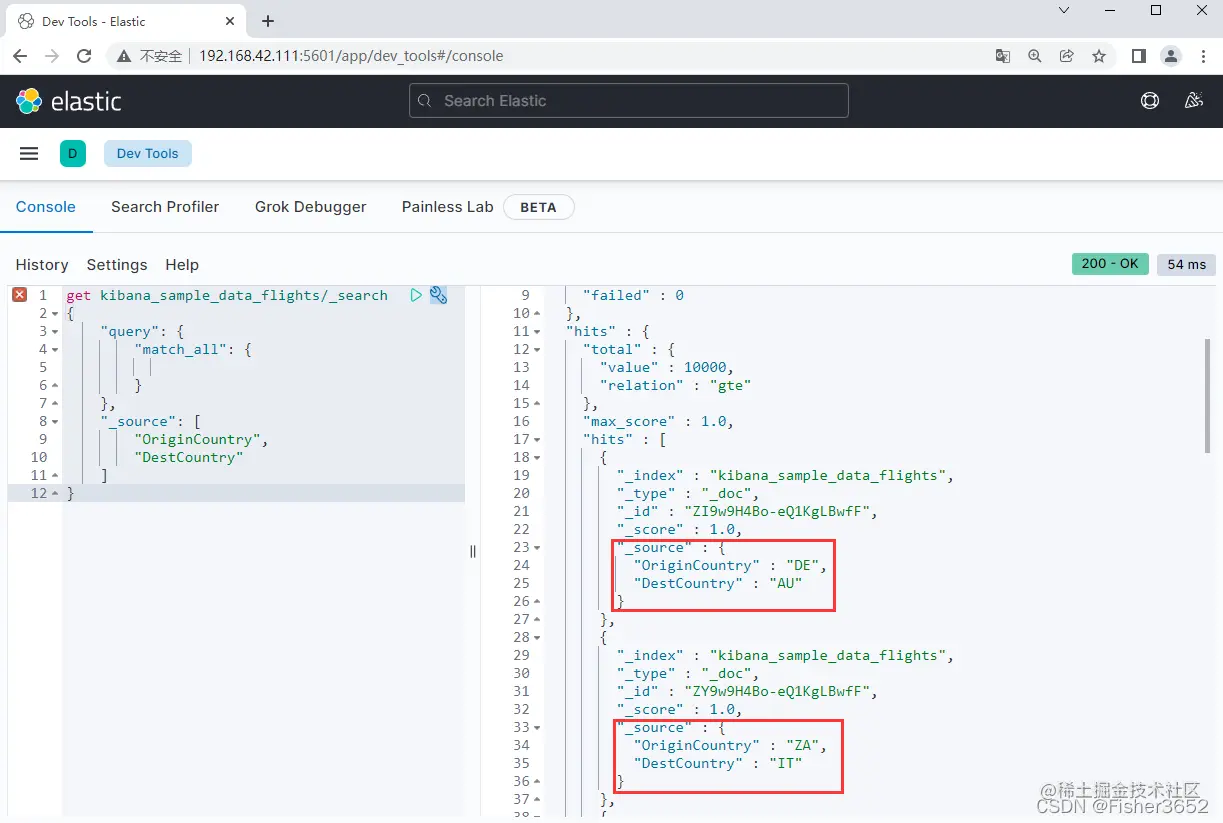The image size is (1223, 823).
Task: Click the "DestCountry" text on editor line 10
Action: (x=189, y=458)
